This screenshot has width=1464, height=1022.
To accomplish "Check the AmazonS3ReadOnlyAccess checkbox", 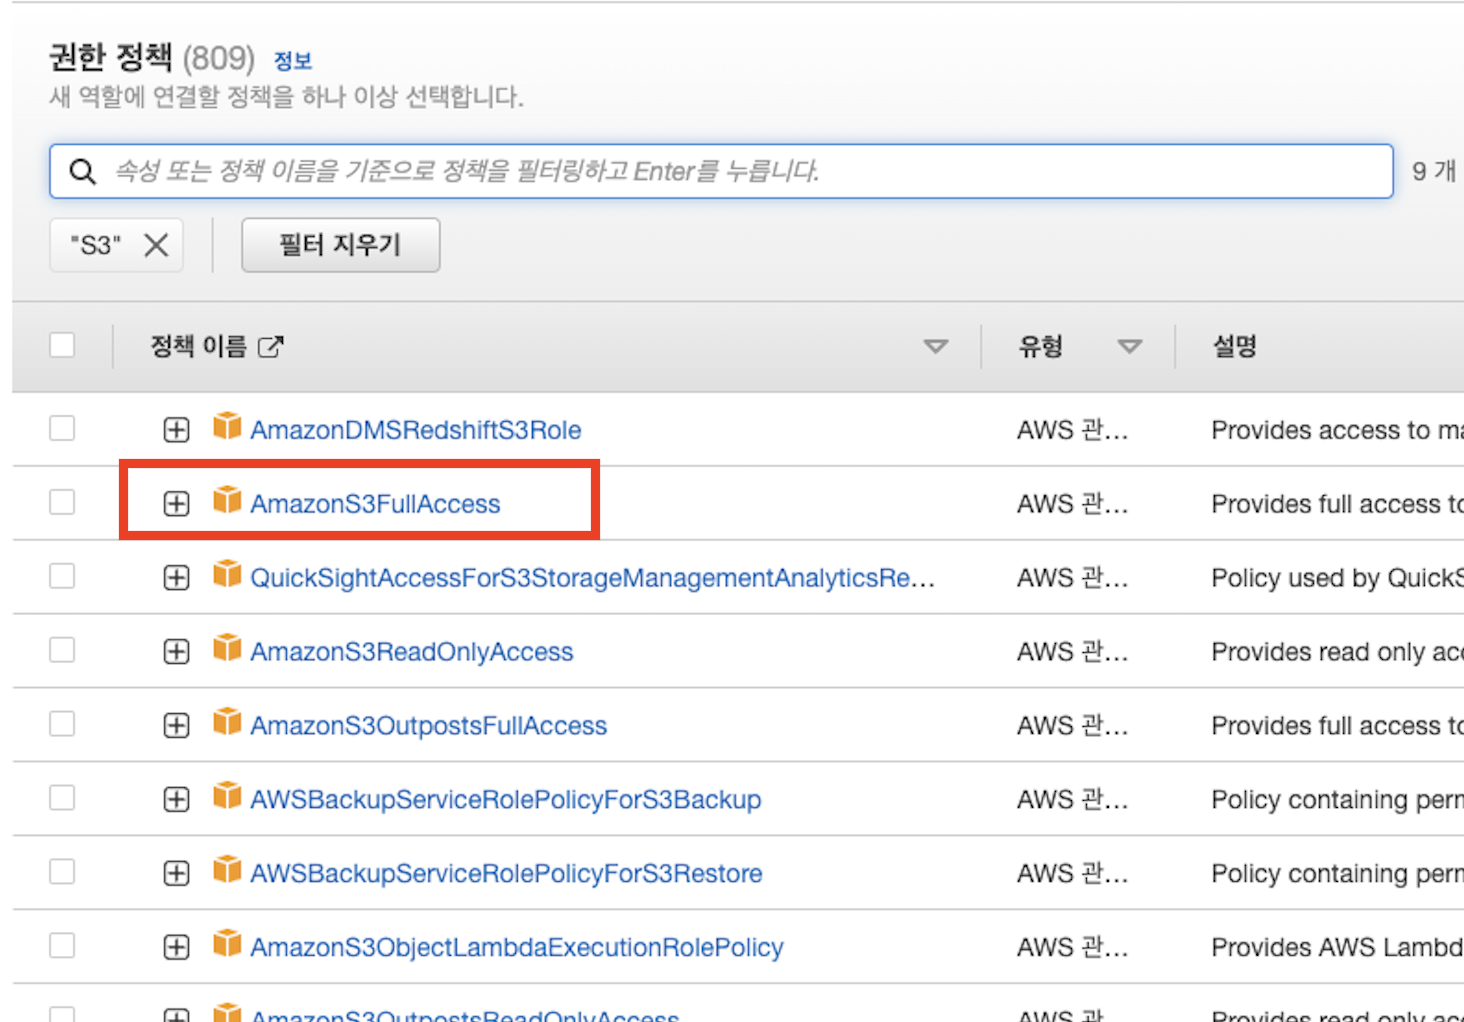I will (62, 650).
